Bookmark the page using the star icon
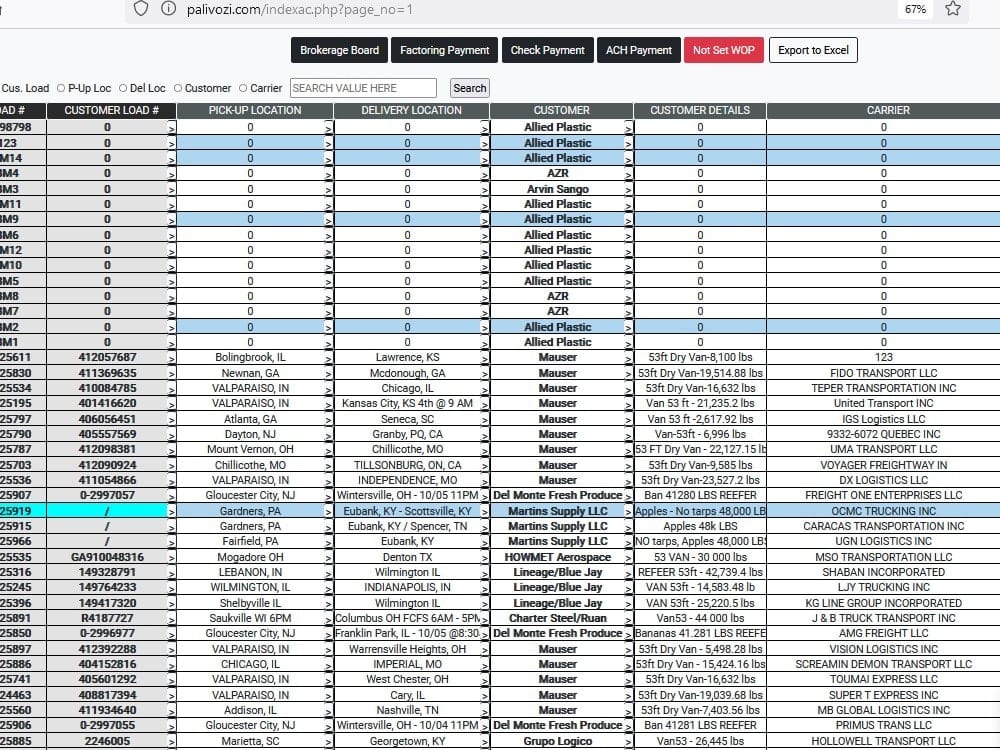The image size is (1000, 750). pos(952,8)
